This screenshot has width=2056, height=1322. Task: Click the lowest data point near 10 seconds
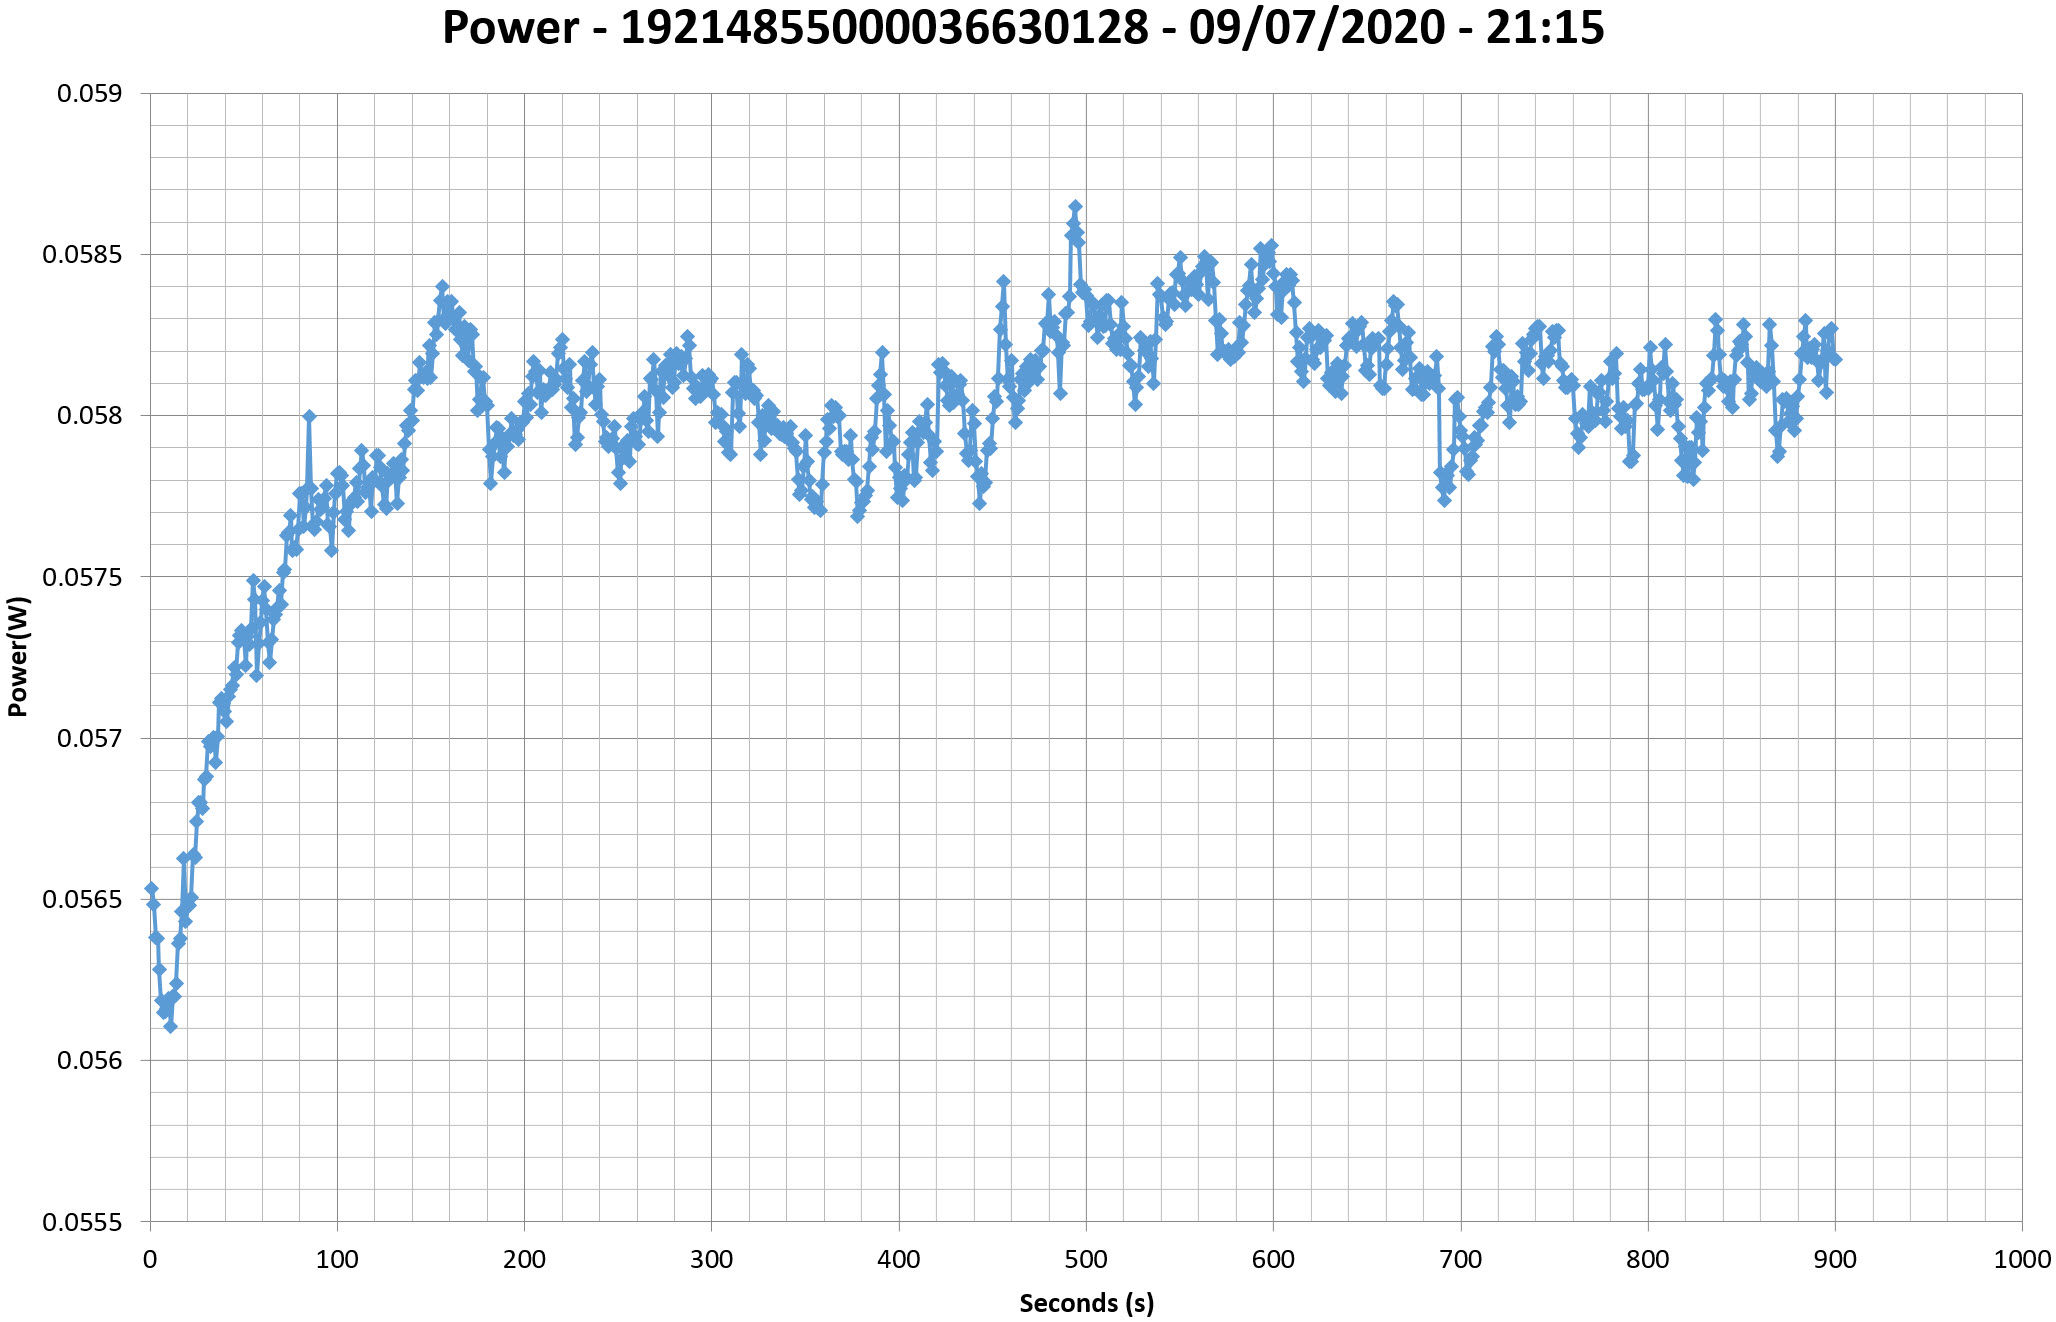[170, 1026]
